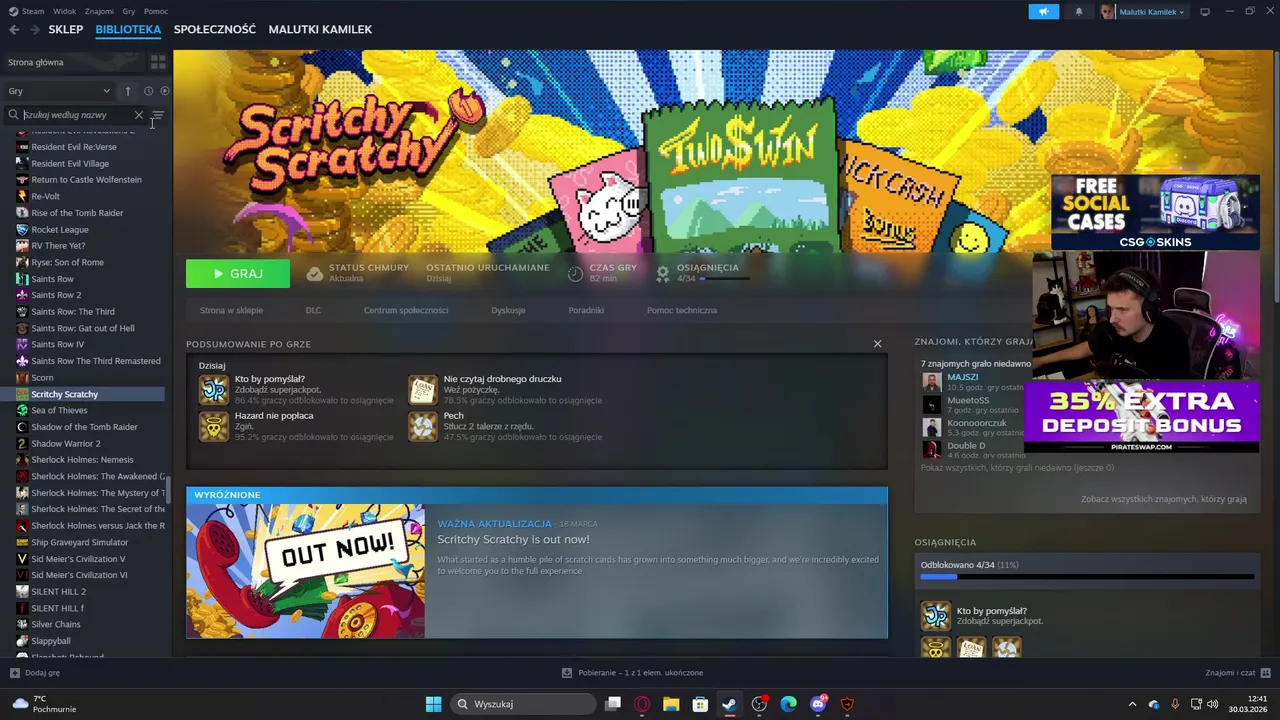Open the Steam menu
This screenshot has height=720, width=1280.
point(27,11)
